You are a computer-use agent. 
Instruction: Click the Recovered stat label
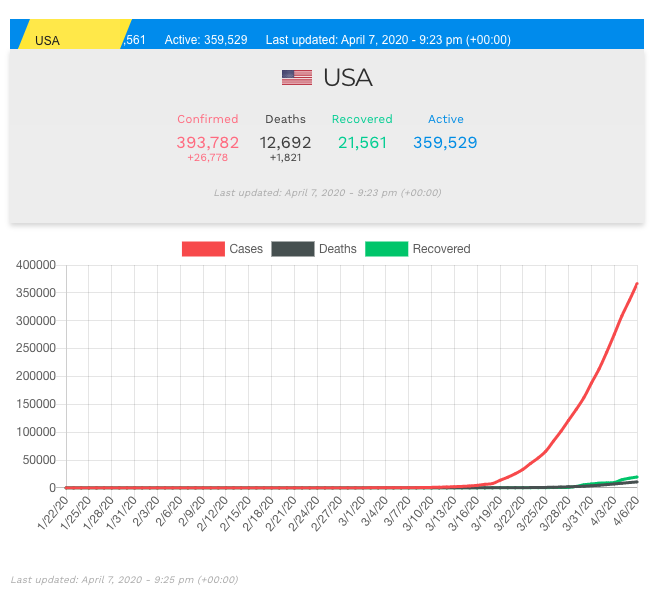click(362, 119)
